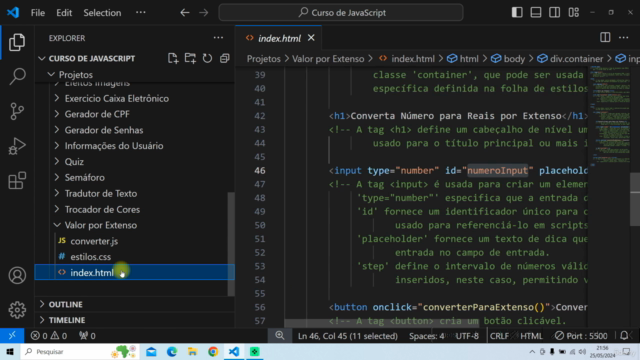The height and width of the screenshot is (360, 640).
Task: Open the overflow menu ellipsis in menu bar
Action: click(x=141, y=13)
